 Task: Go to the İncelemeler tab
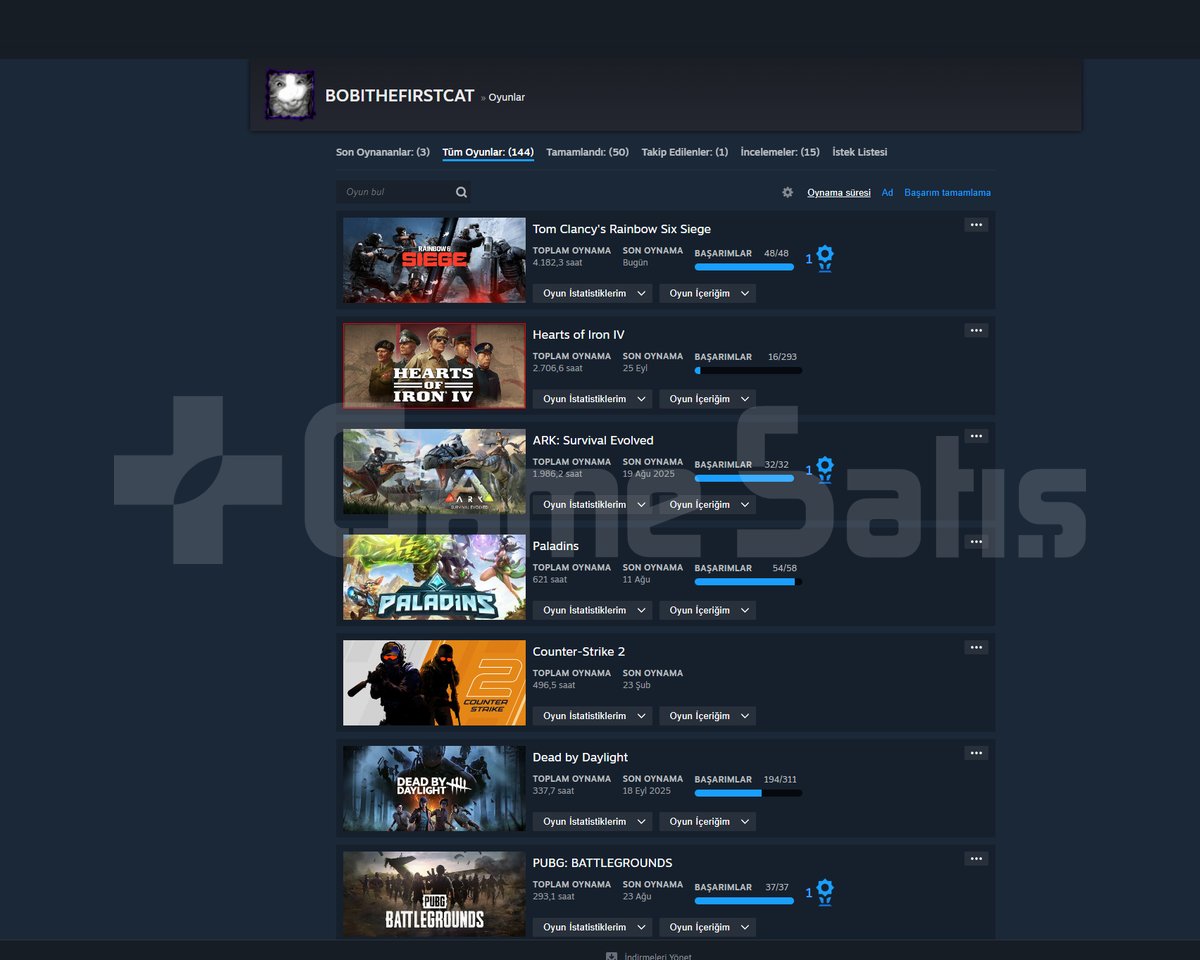(780, 152)
